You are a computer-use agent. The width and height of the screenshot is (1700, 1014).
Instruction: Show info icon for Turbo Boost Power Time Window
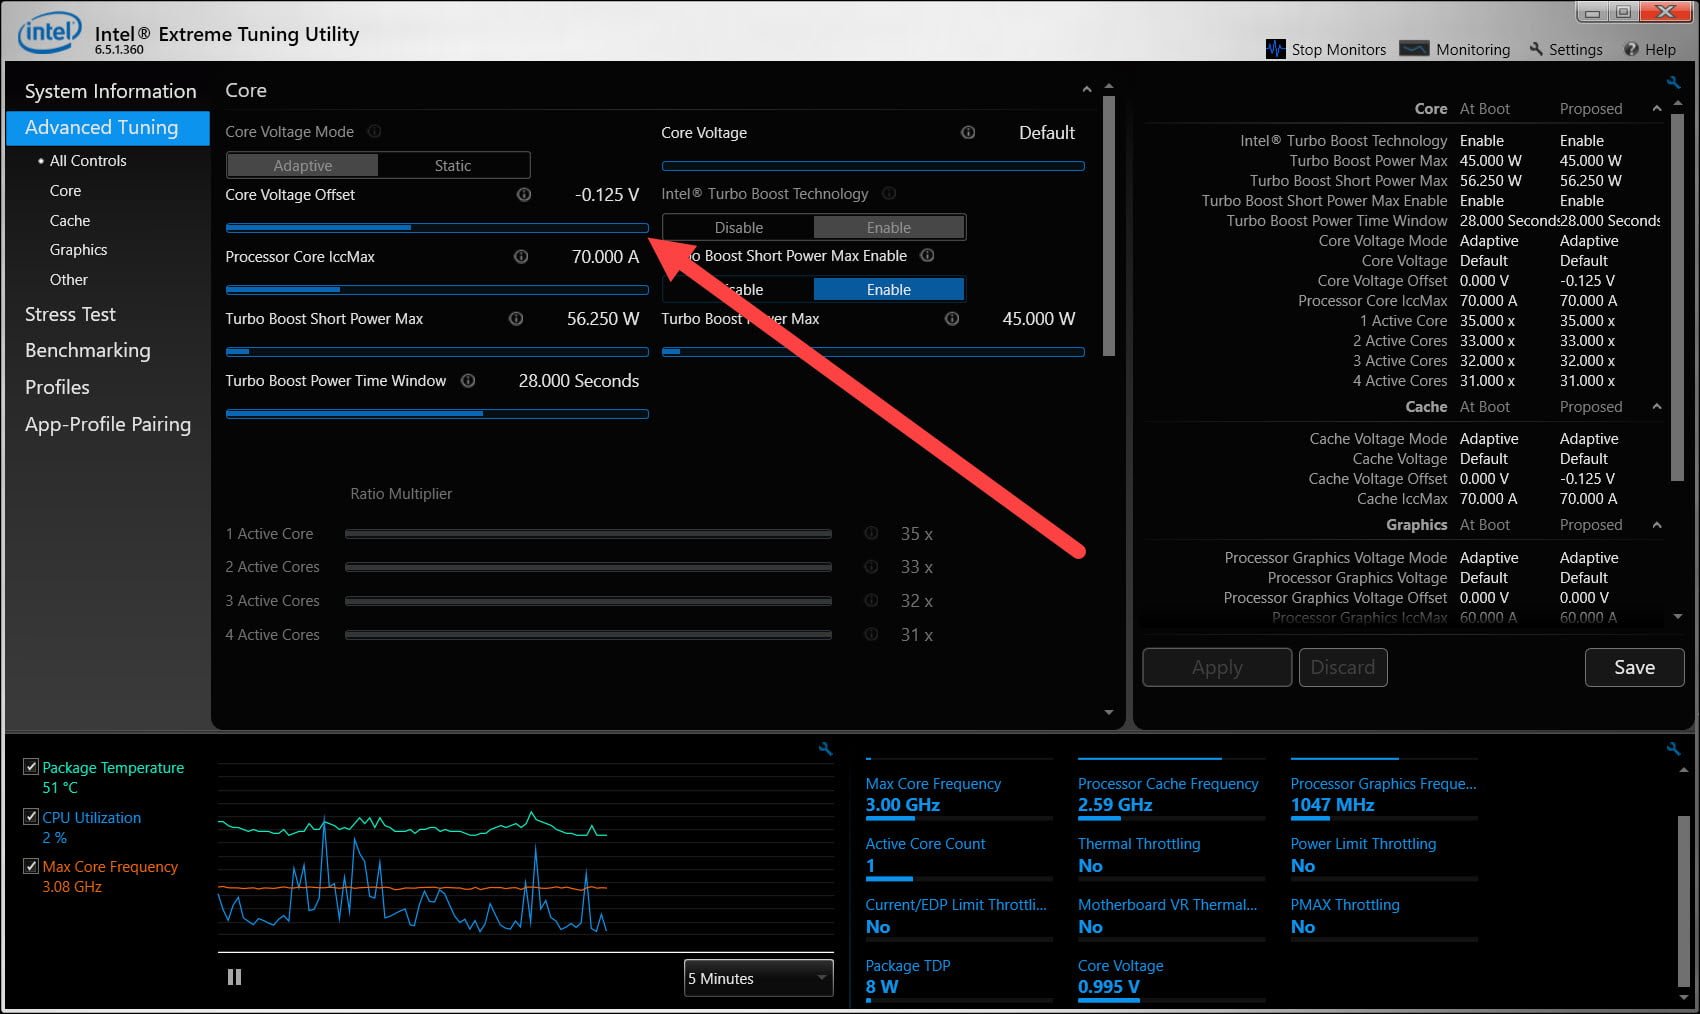point(468,380)
